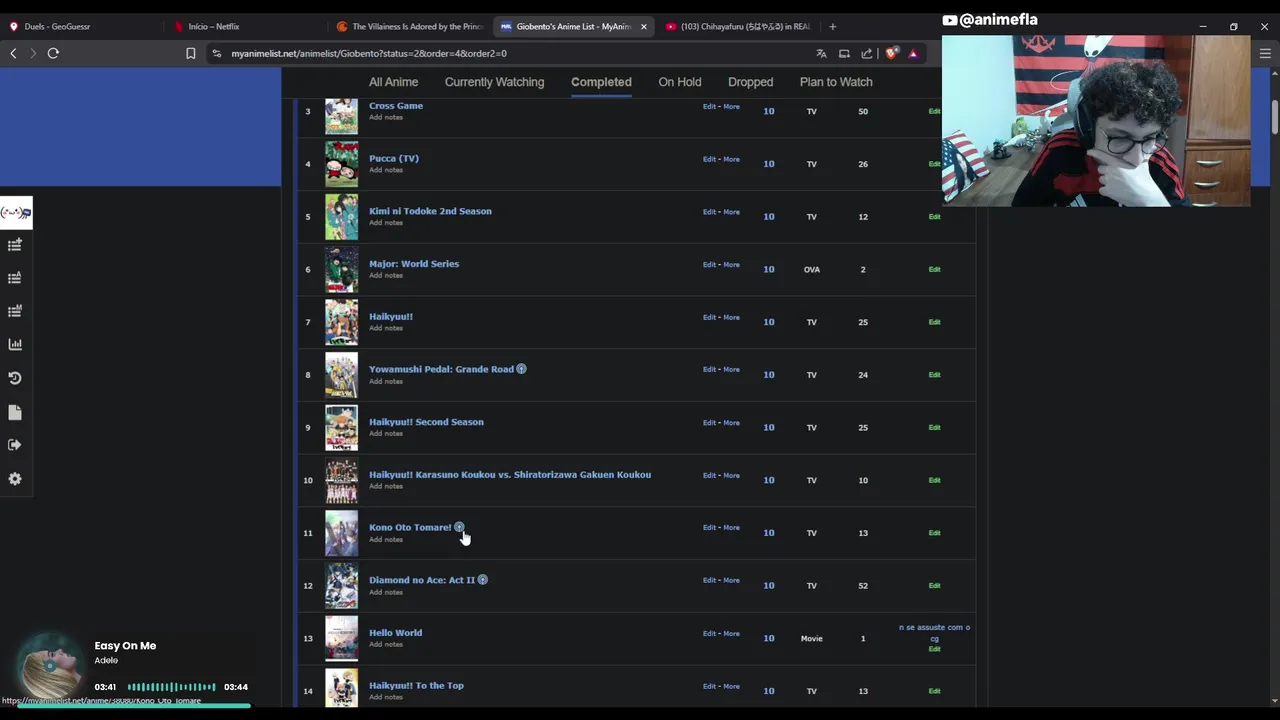Open the Major: World Series link
The height and width of the screenshot is (720, 1280).
click(x=414, y=264)
